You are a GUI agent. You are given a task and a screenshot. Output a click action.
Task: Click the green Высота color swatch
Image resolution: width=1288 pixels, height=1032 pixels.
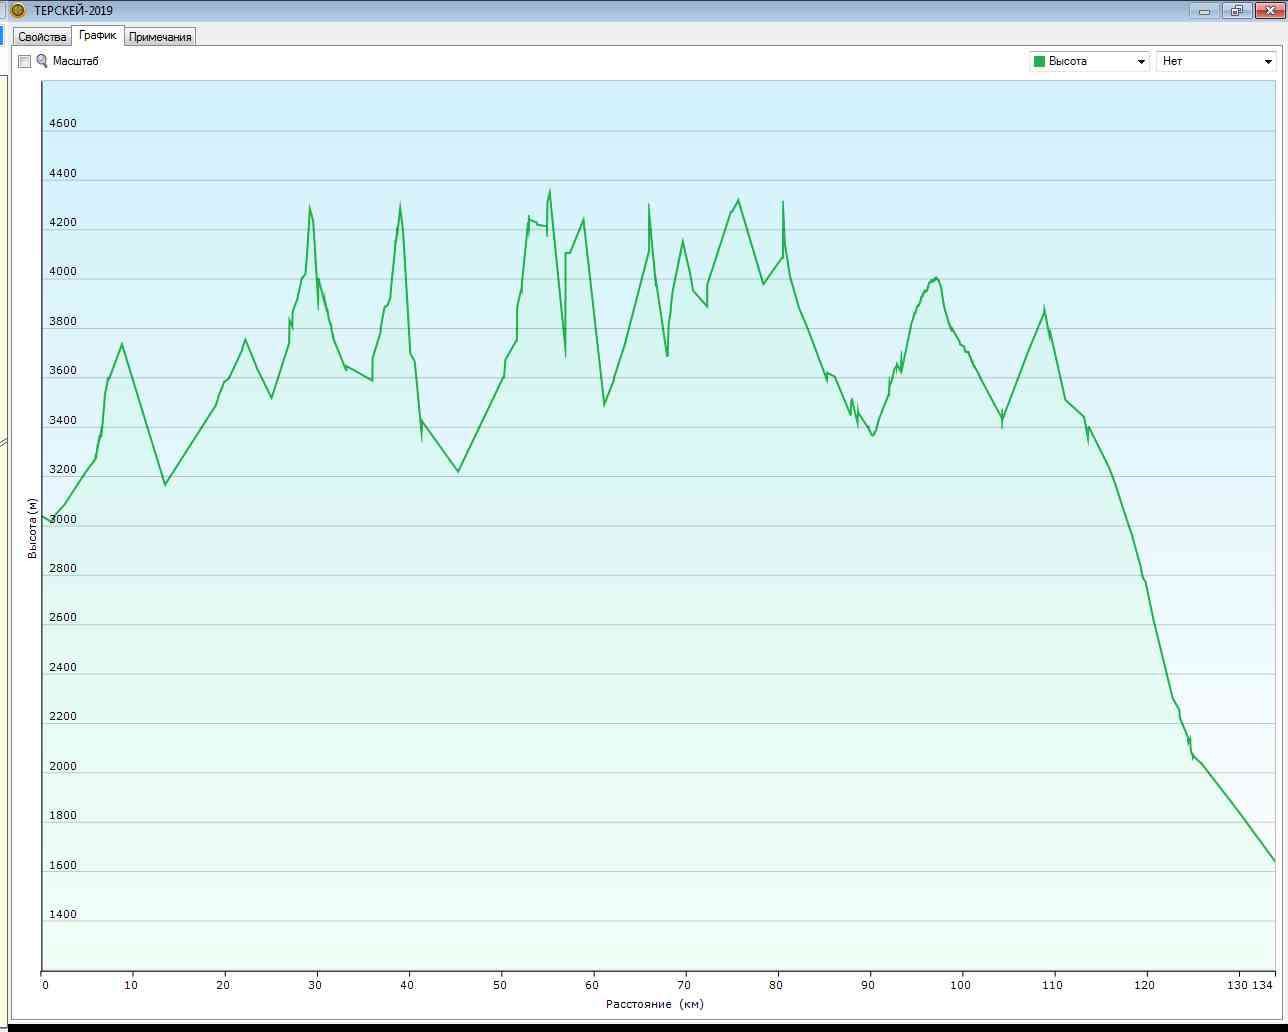(x=1039, y=61)
